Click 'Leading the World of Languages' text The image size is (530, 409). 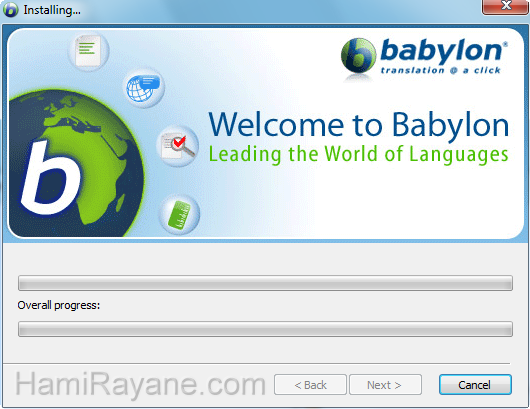tap(359, 154)
